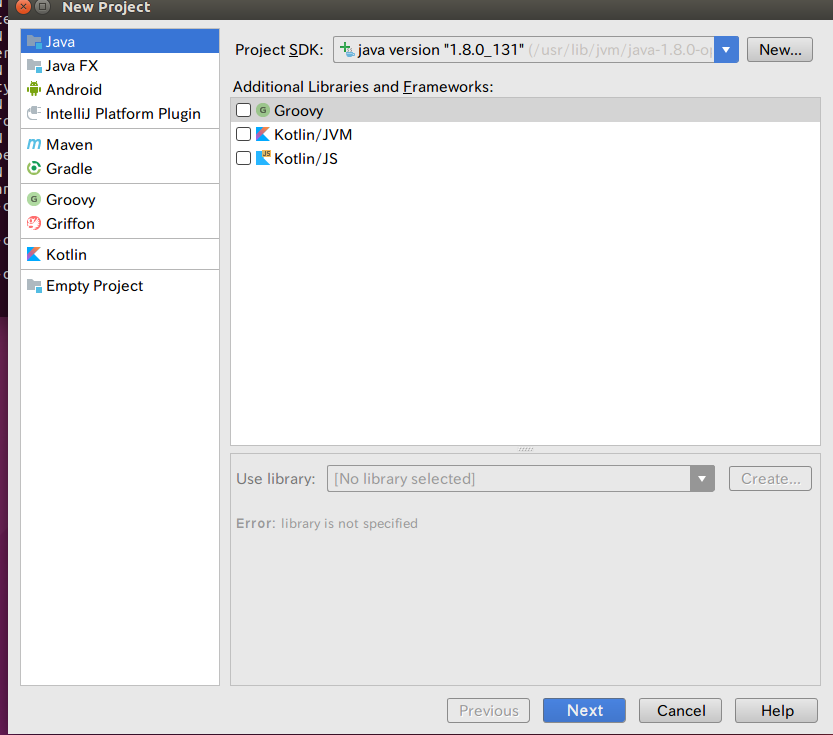This screenshot has height=735, width=833.
Task: Click the Previous button
Action: pyautogui.click(x=488, y=710)
